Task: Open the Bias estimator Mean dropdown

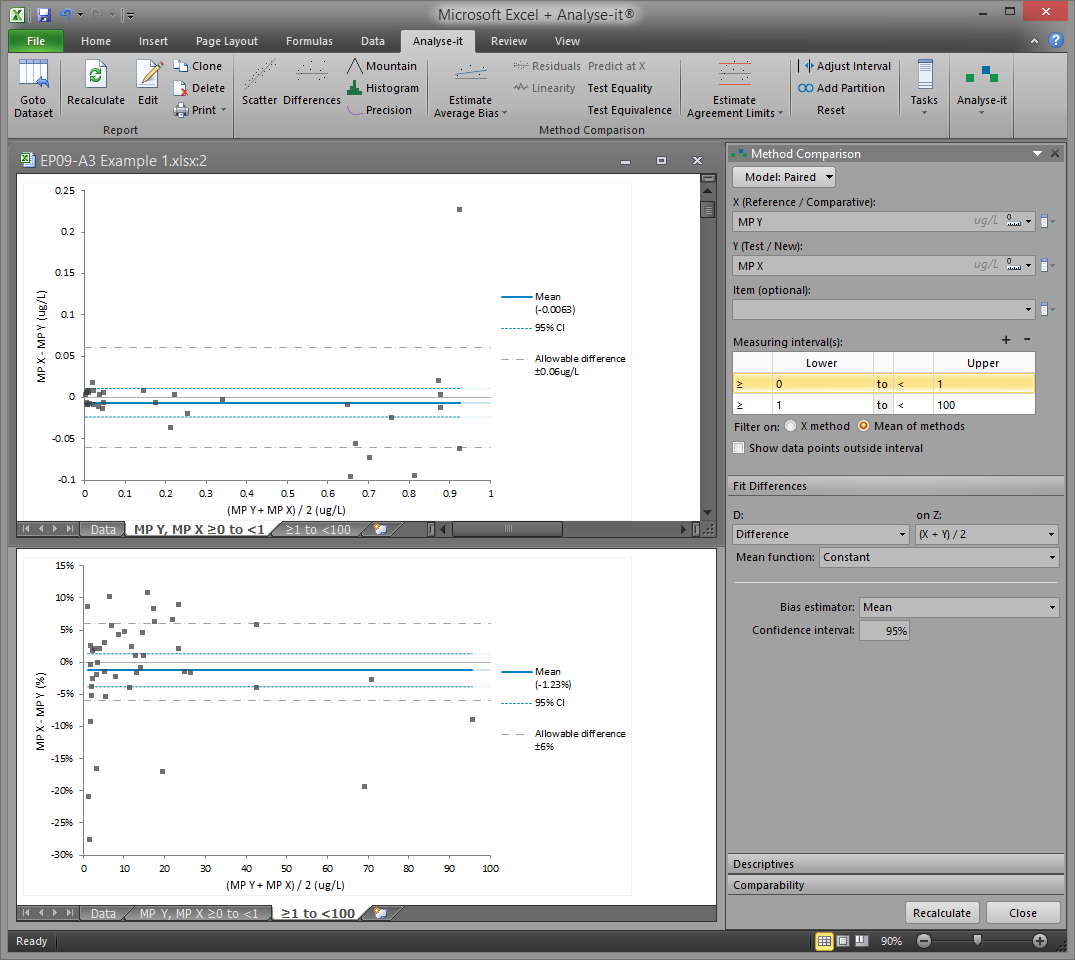Action: click(958, 607)
